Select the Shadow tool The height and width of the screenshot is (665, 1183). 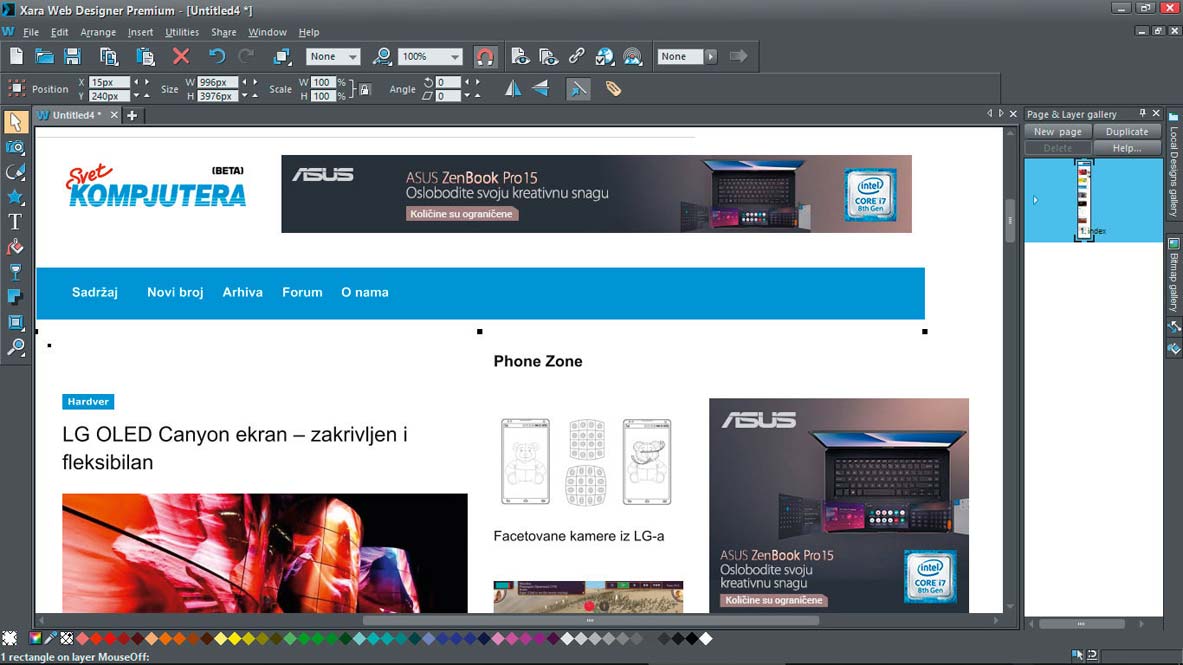pos(15,297)
